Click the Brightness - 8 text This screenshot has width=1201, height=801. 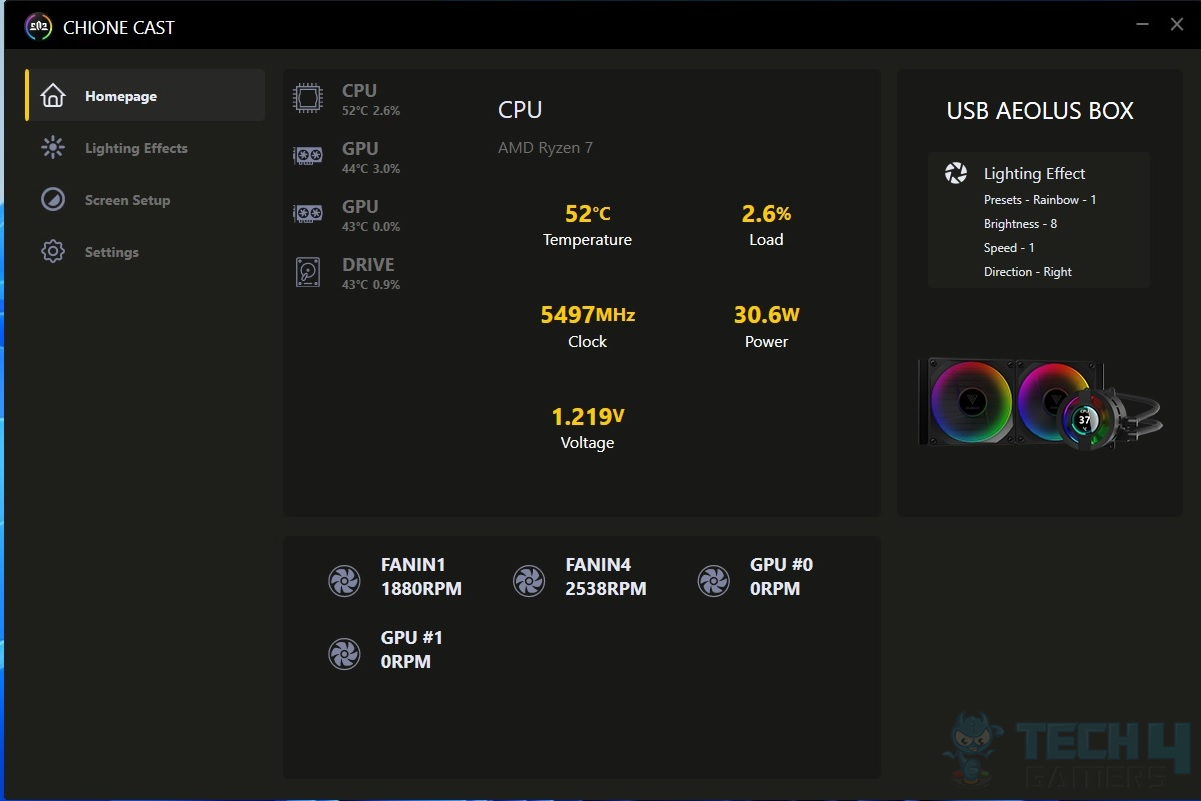[x=1020, y=224]
